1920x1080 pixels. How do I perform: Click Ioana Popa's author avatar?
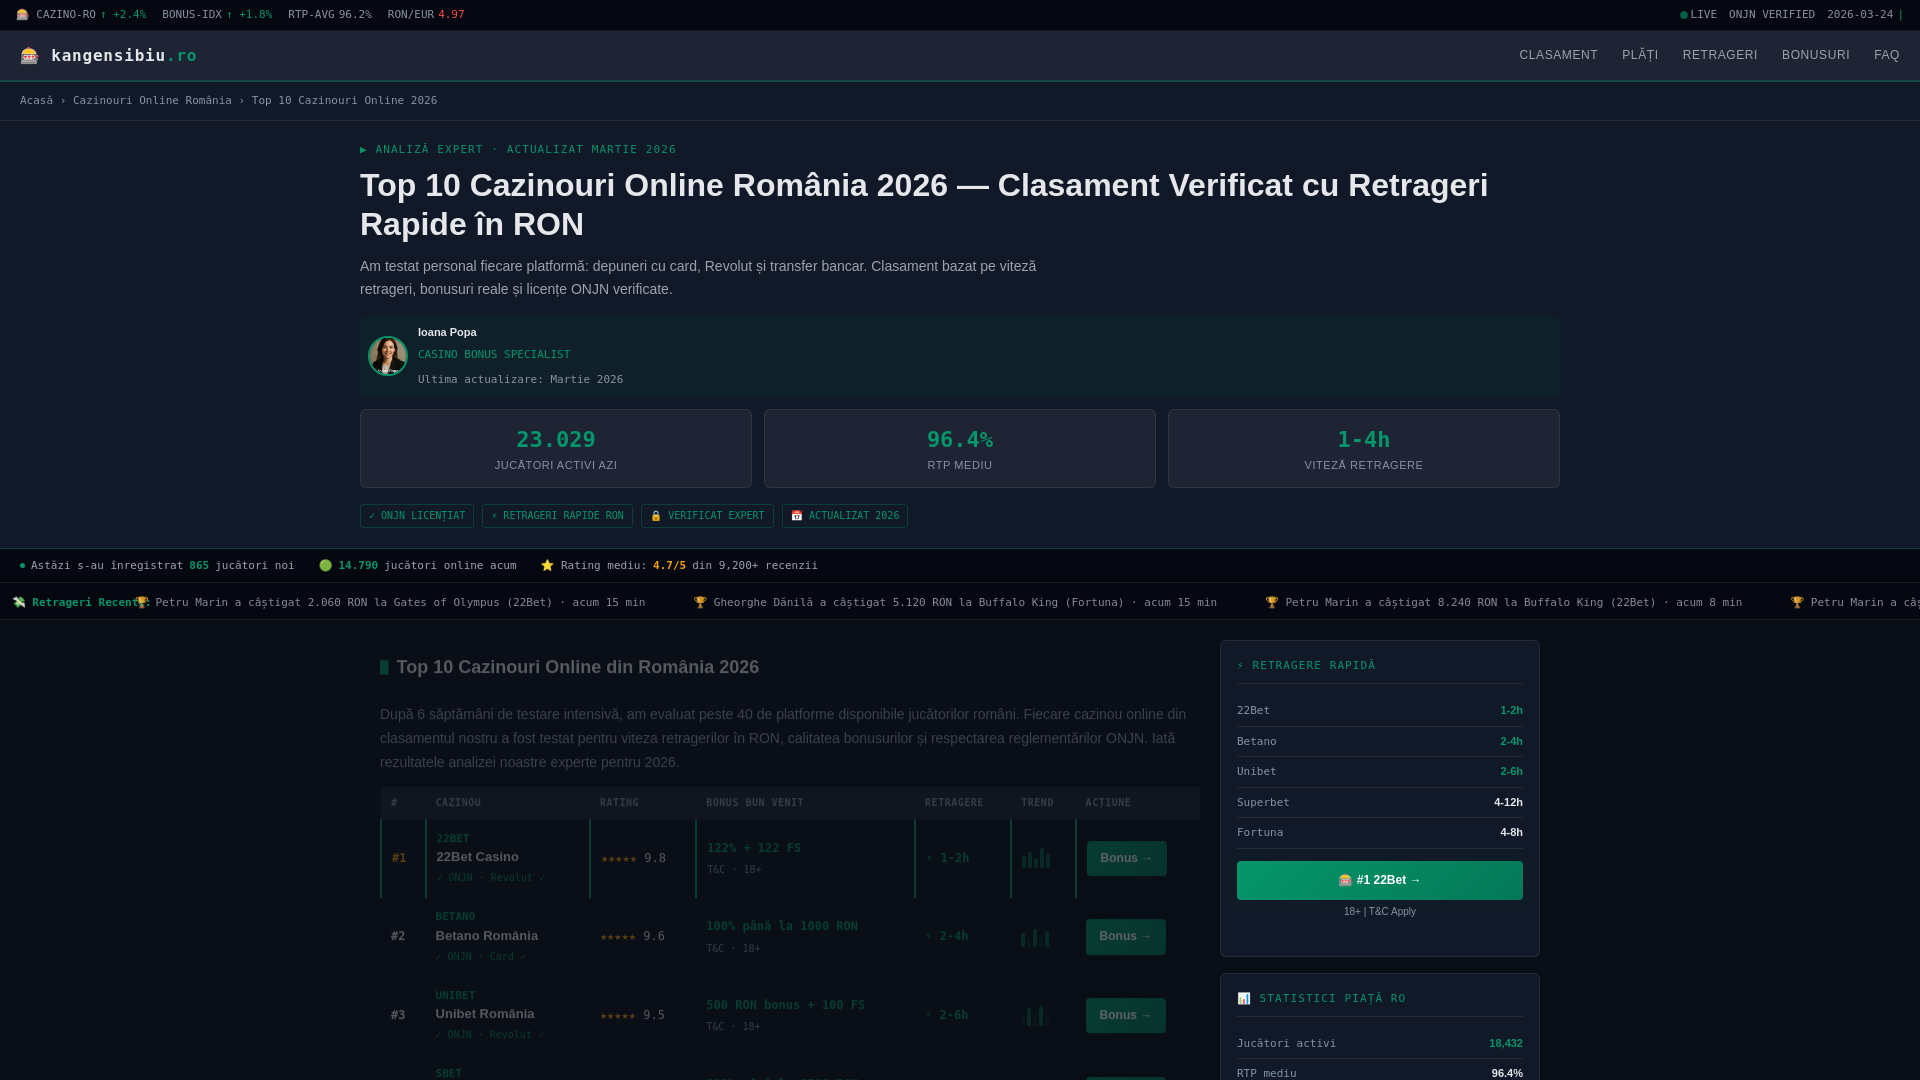pyautogui.click(x=388, y=356)
